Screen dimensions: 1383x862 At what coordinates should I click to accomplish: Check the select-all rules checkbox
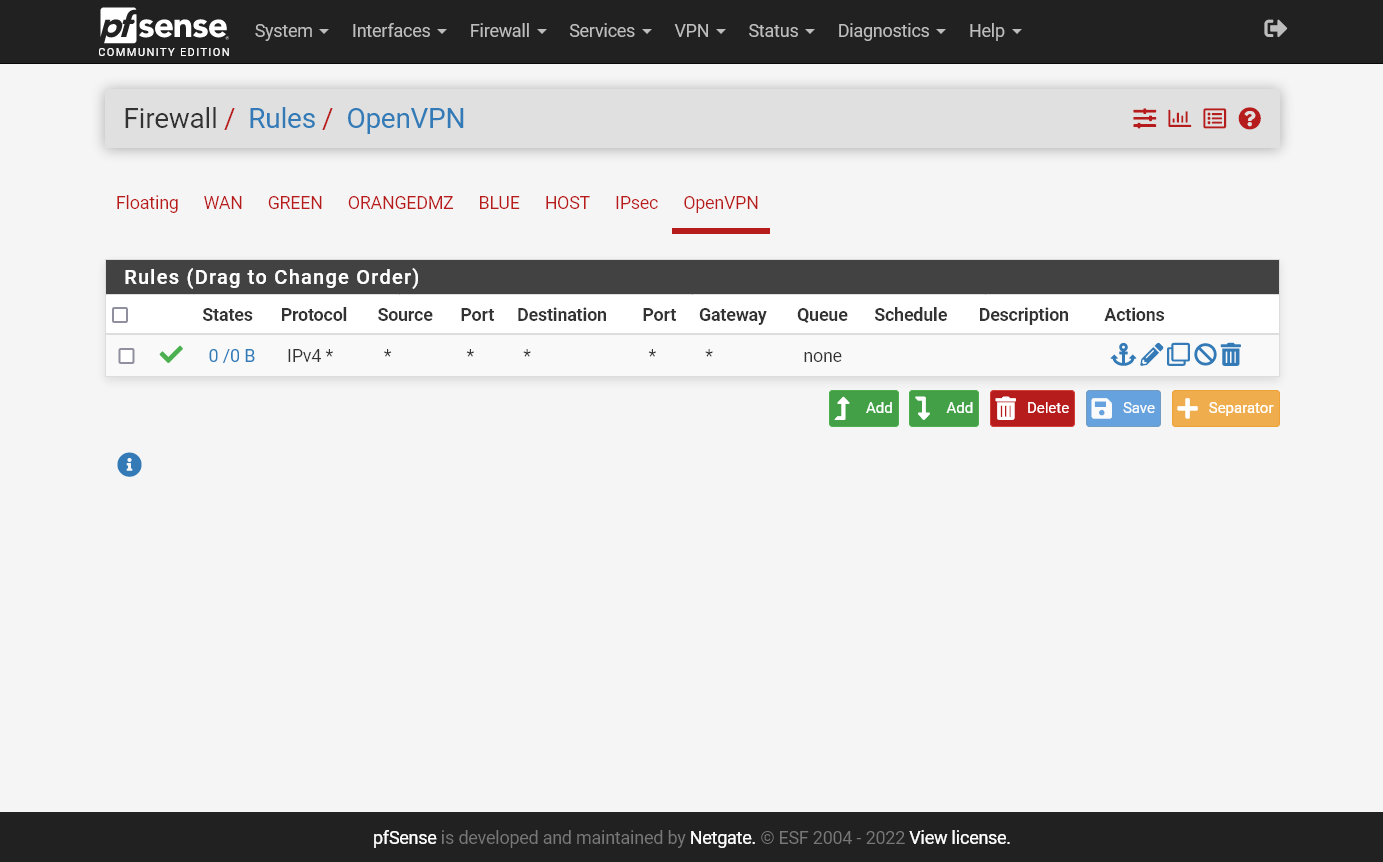120,314
